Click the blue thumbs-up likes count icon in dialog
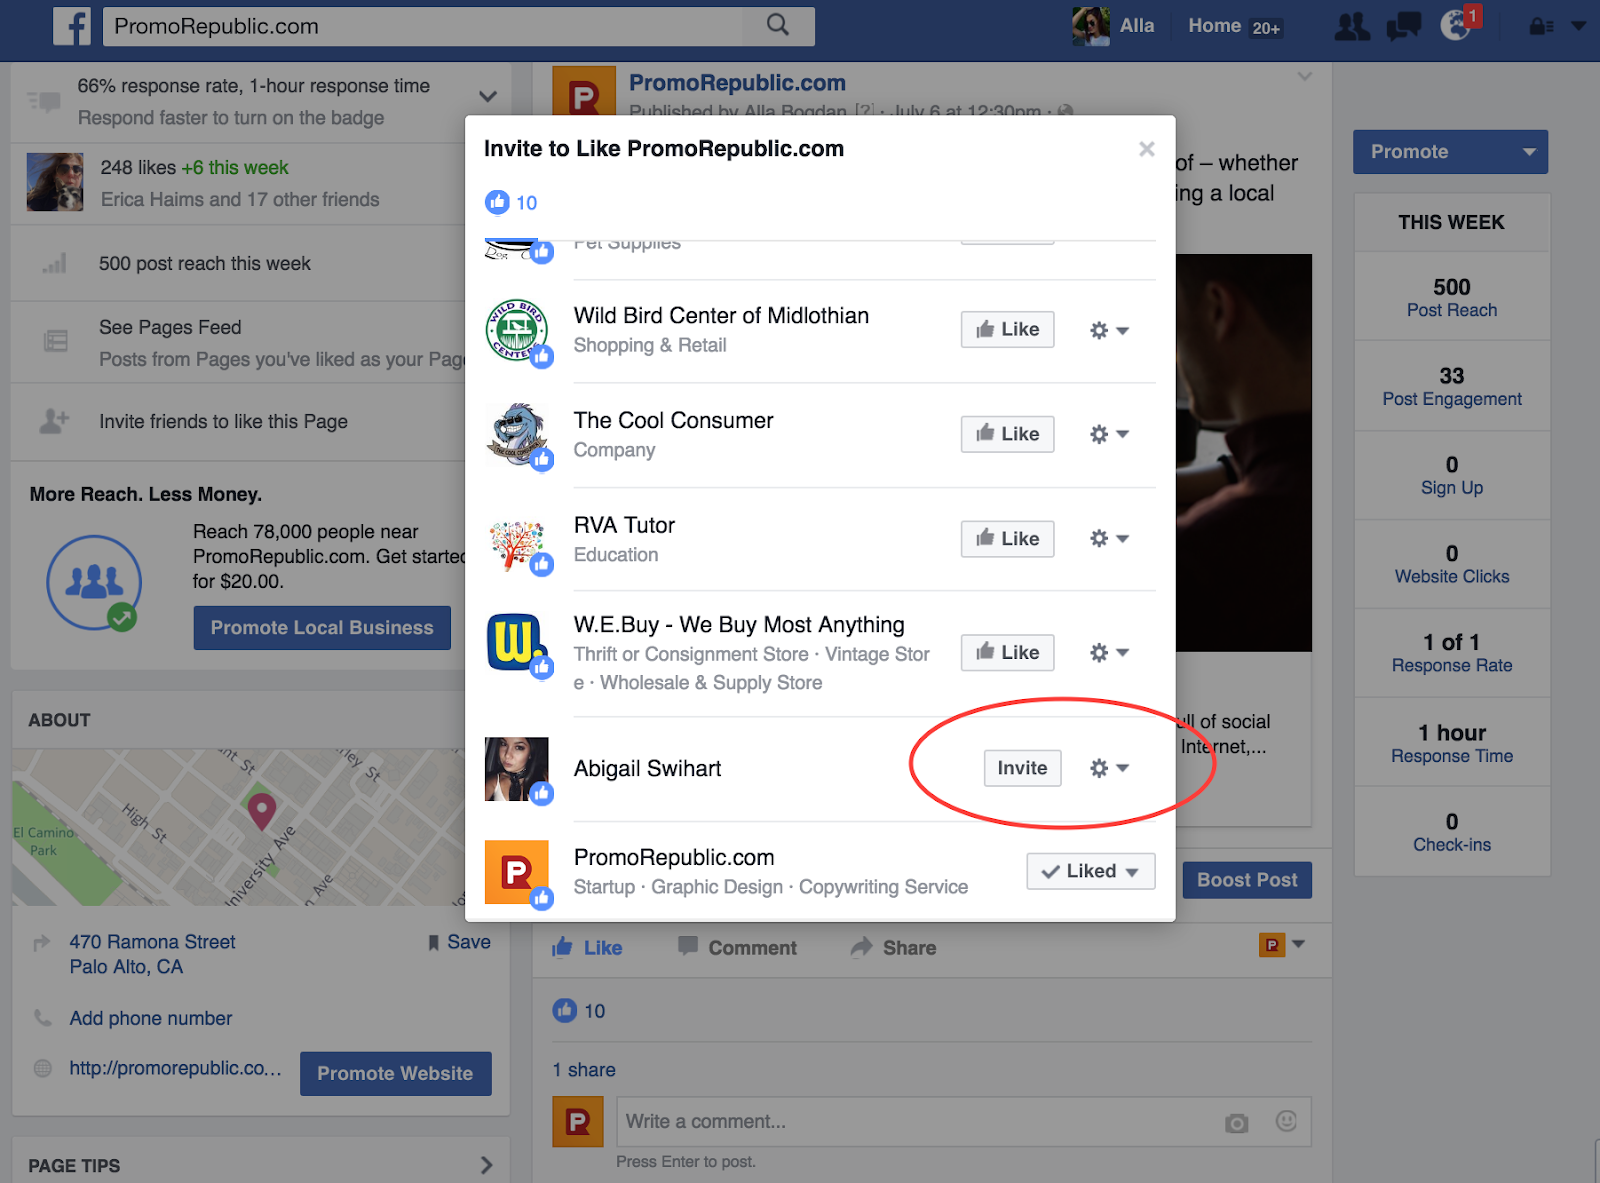This screenshot has height=1183, width=1600. coord(497,202)
